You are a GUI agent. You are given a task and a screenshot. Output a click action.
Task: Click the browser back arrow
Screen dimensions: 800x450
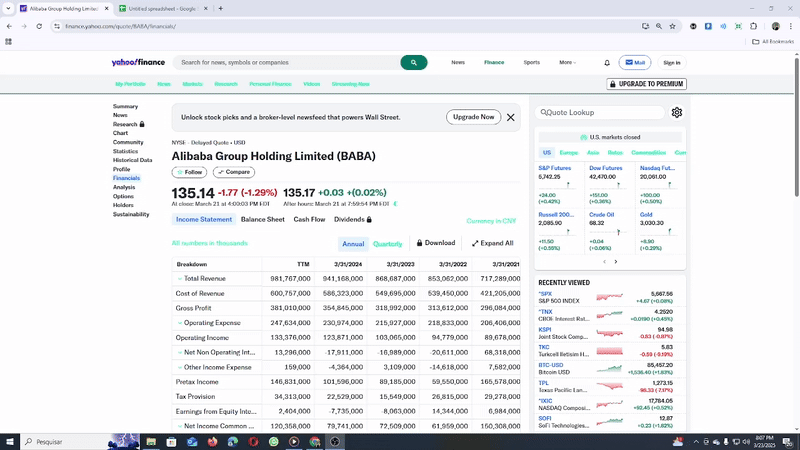click(x=9, y=26)
